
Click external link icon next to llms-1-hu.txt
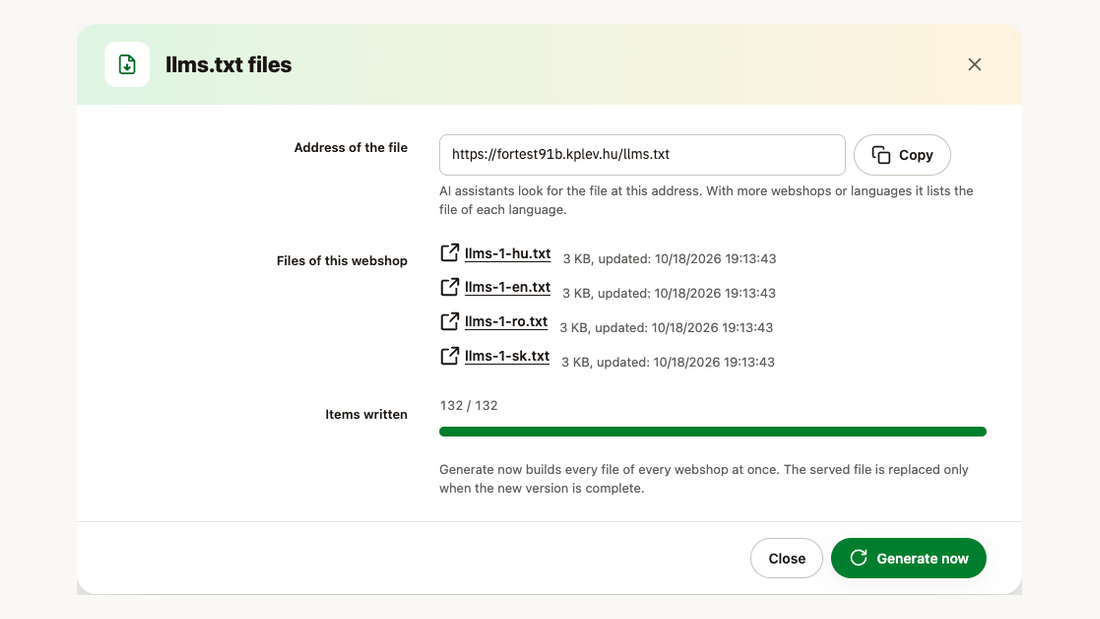pos(450,253)
